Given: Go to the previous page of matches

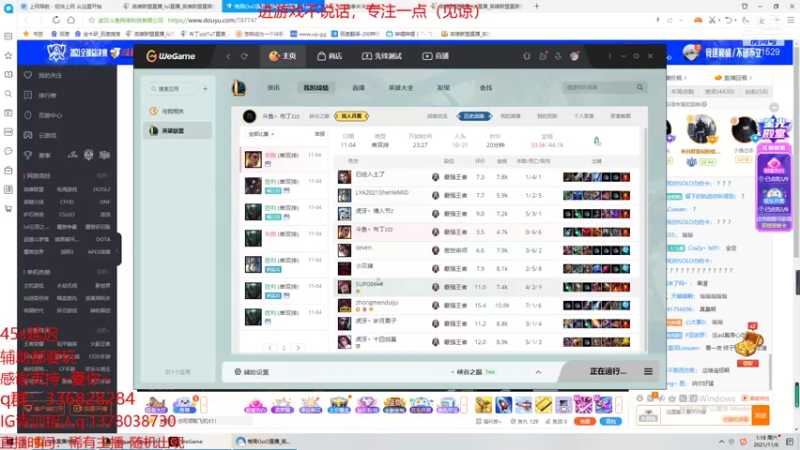Looking at the screenshot, I should (x=270, y=348).
